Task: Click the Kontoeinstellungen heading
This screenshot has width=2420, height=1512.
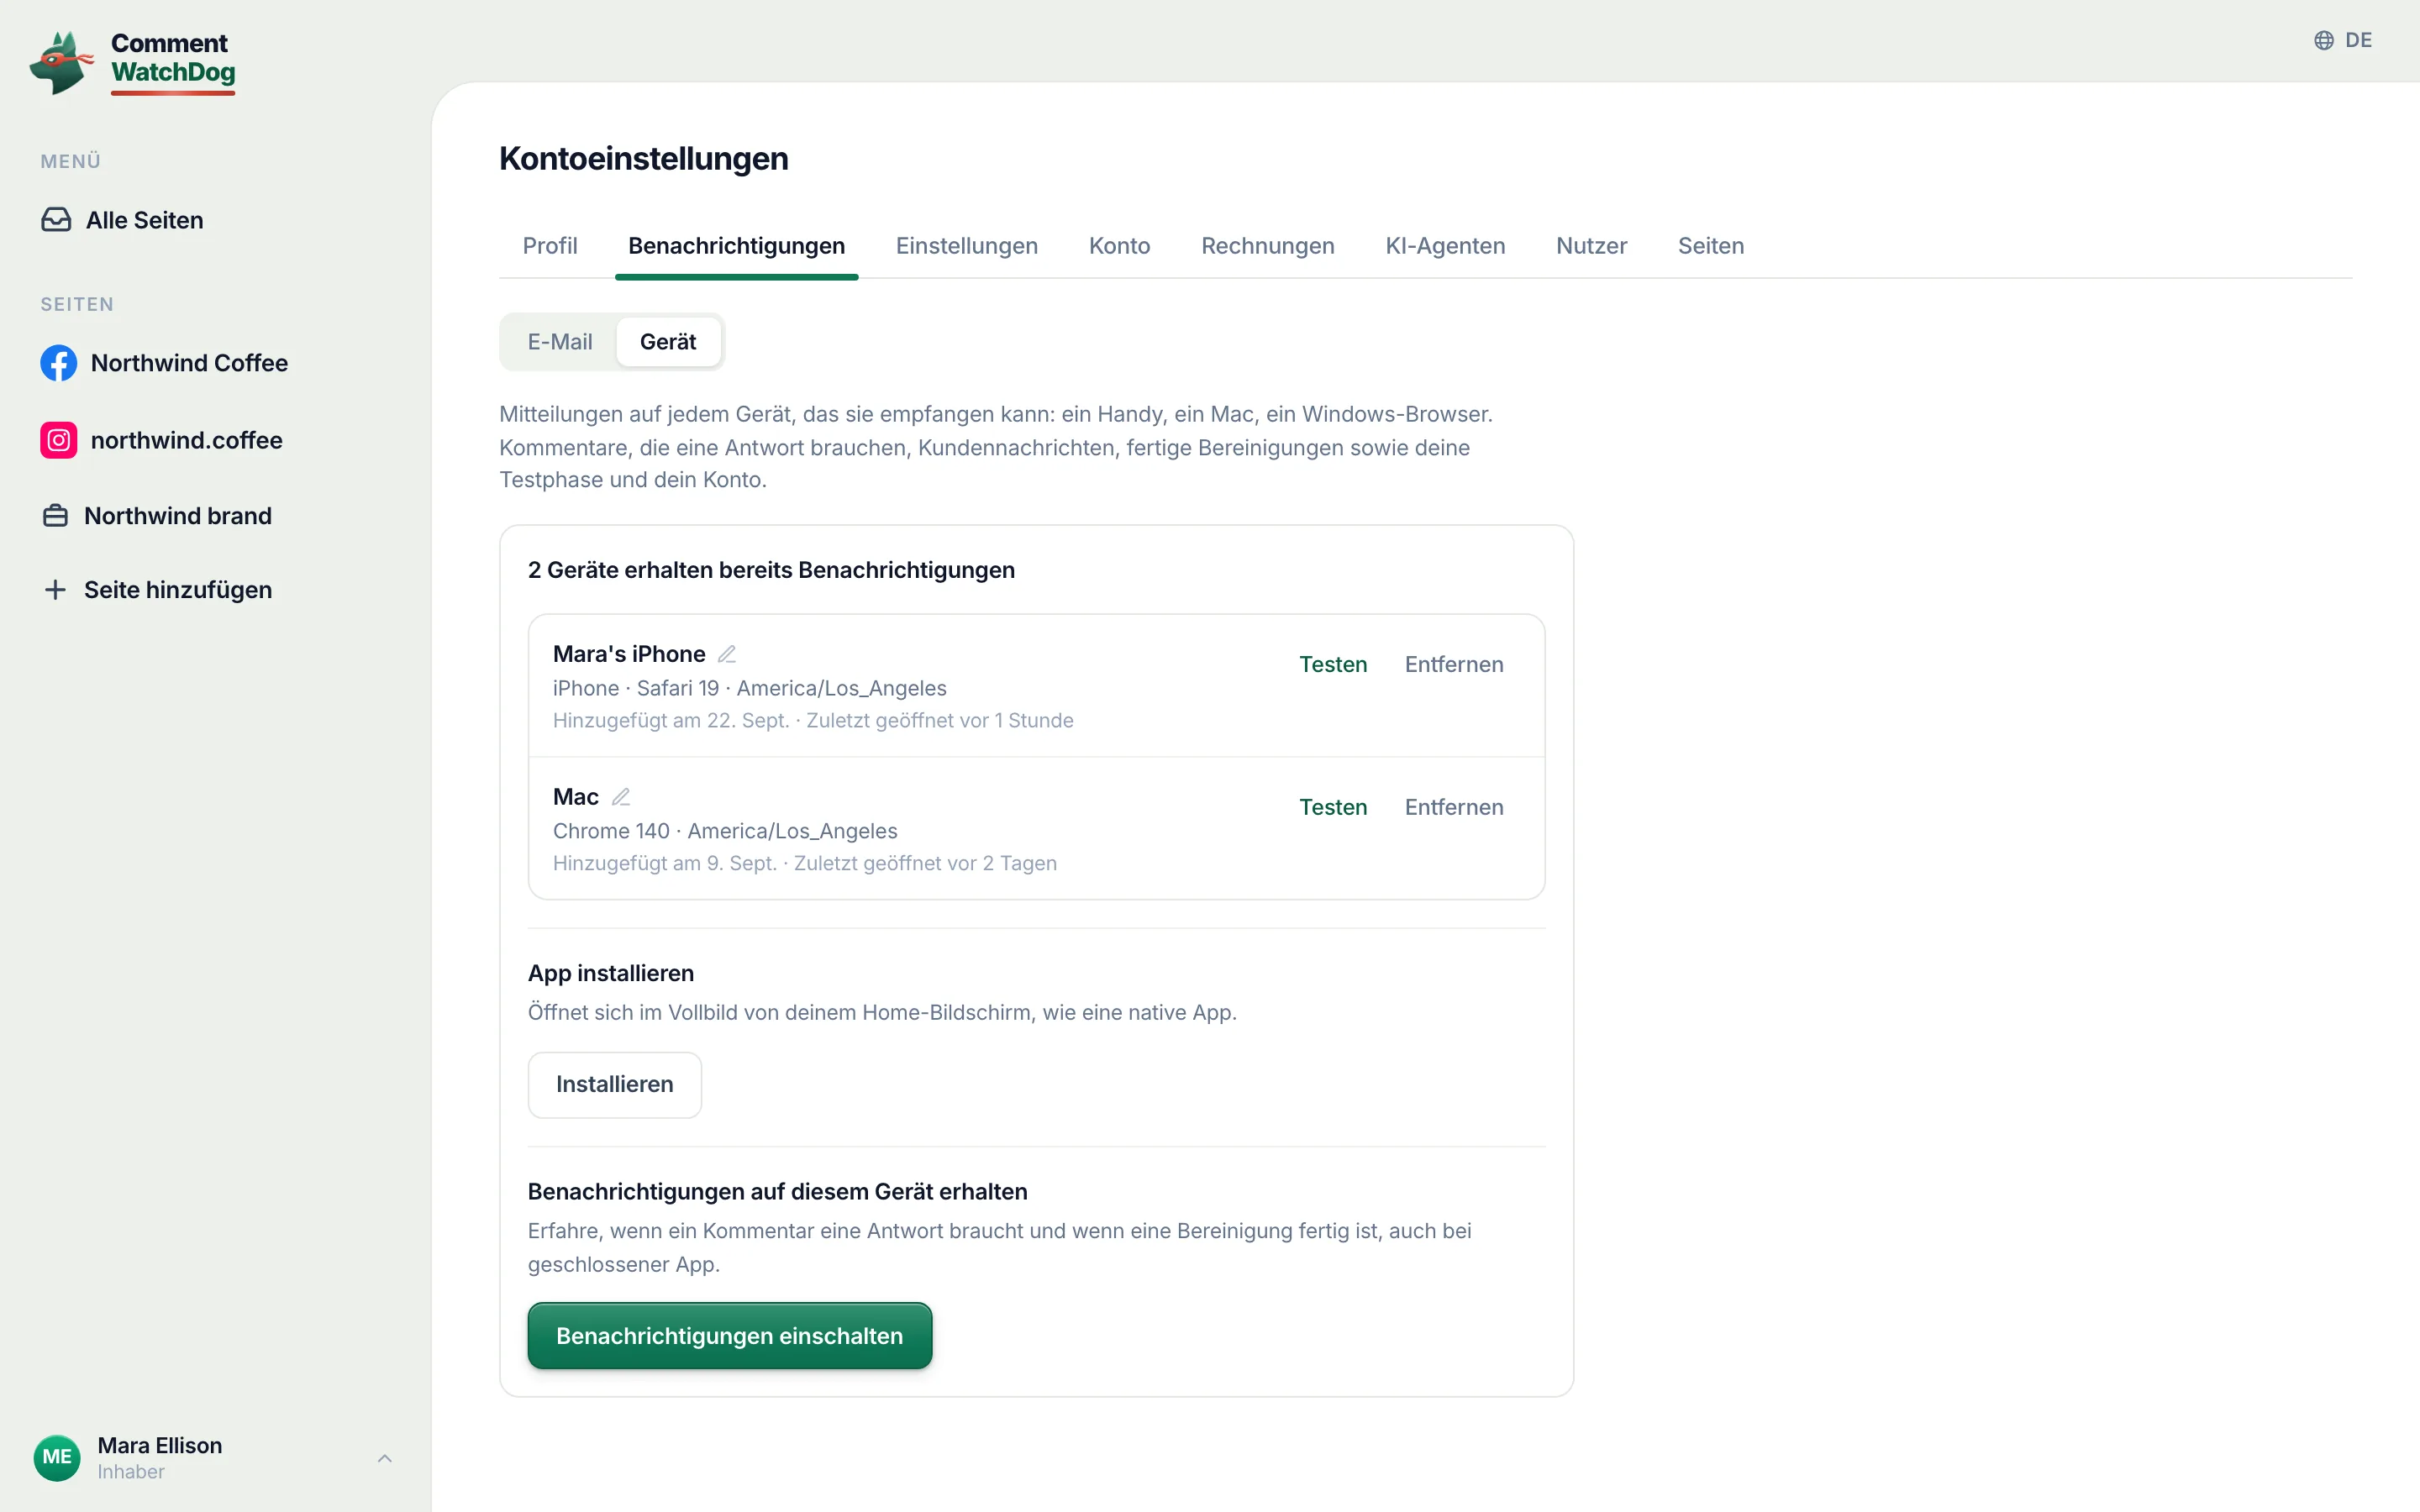Action: pos(643,159)
